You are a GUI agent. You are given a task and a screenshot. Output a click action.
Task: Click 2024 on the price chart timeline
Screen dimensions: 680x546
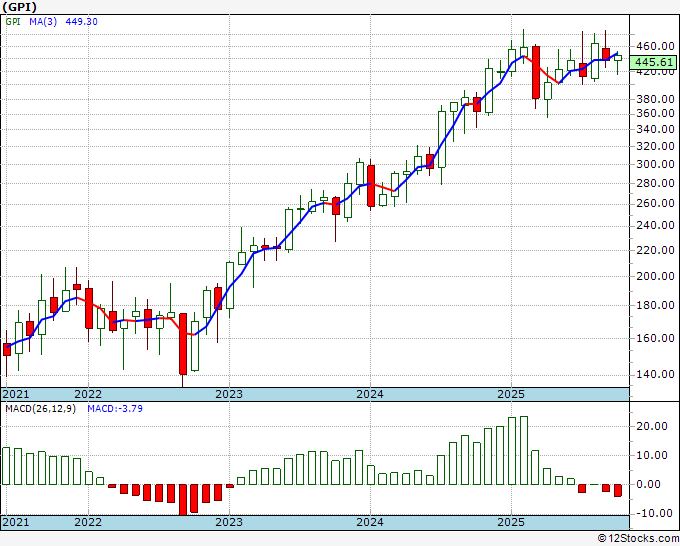click(x=370, y=394)
